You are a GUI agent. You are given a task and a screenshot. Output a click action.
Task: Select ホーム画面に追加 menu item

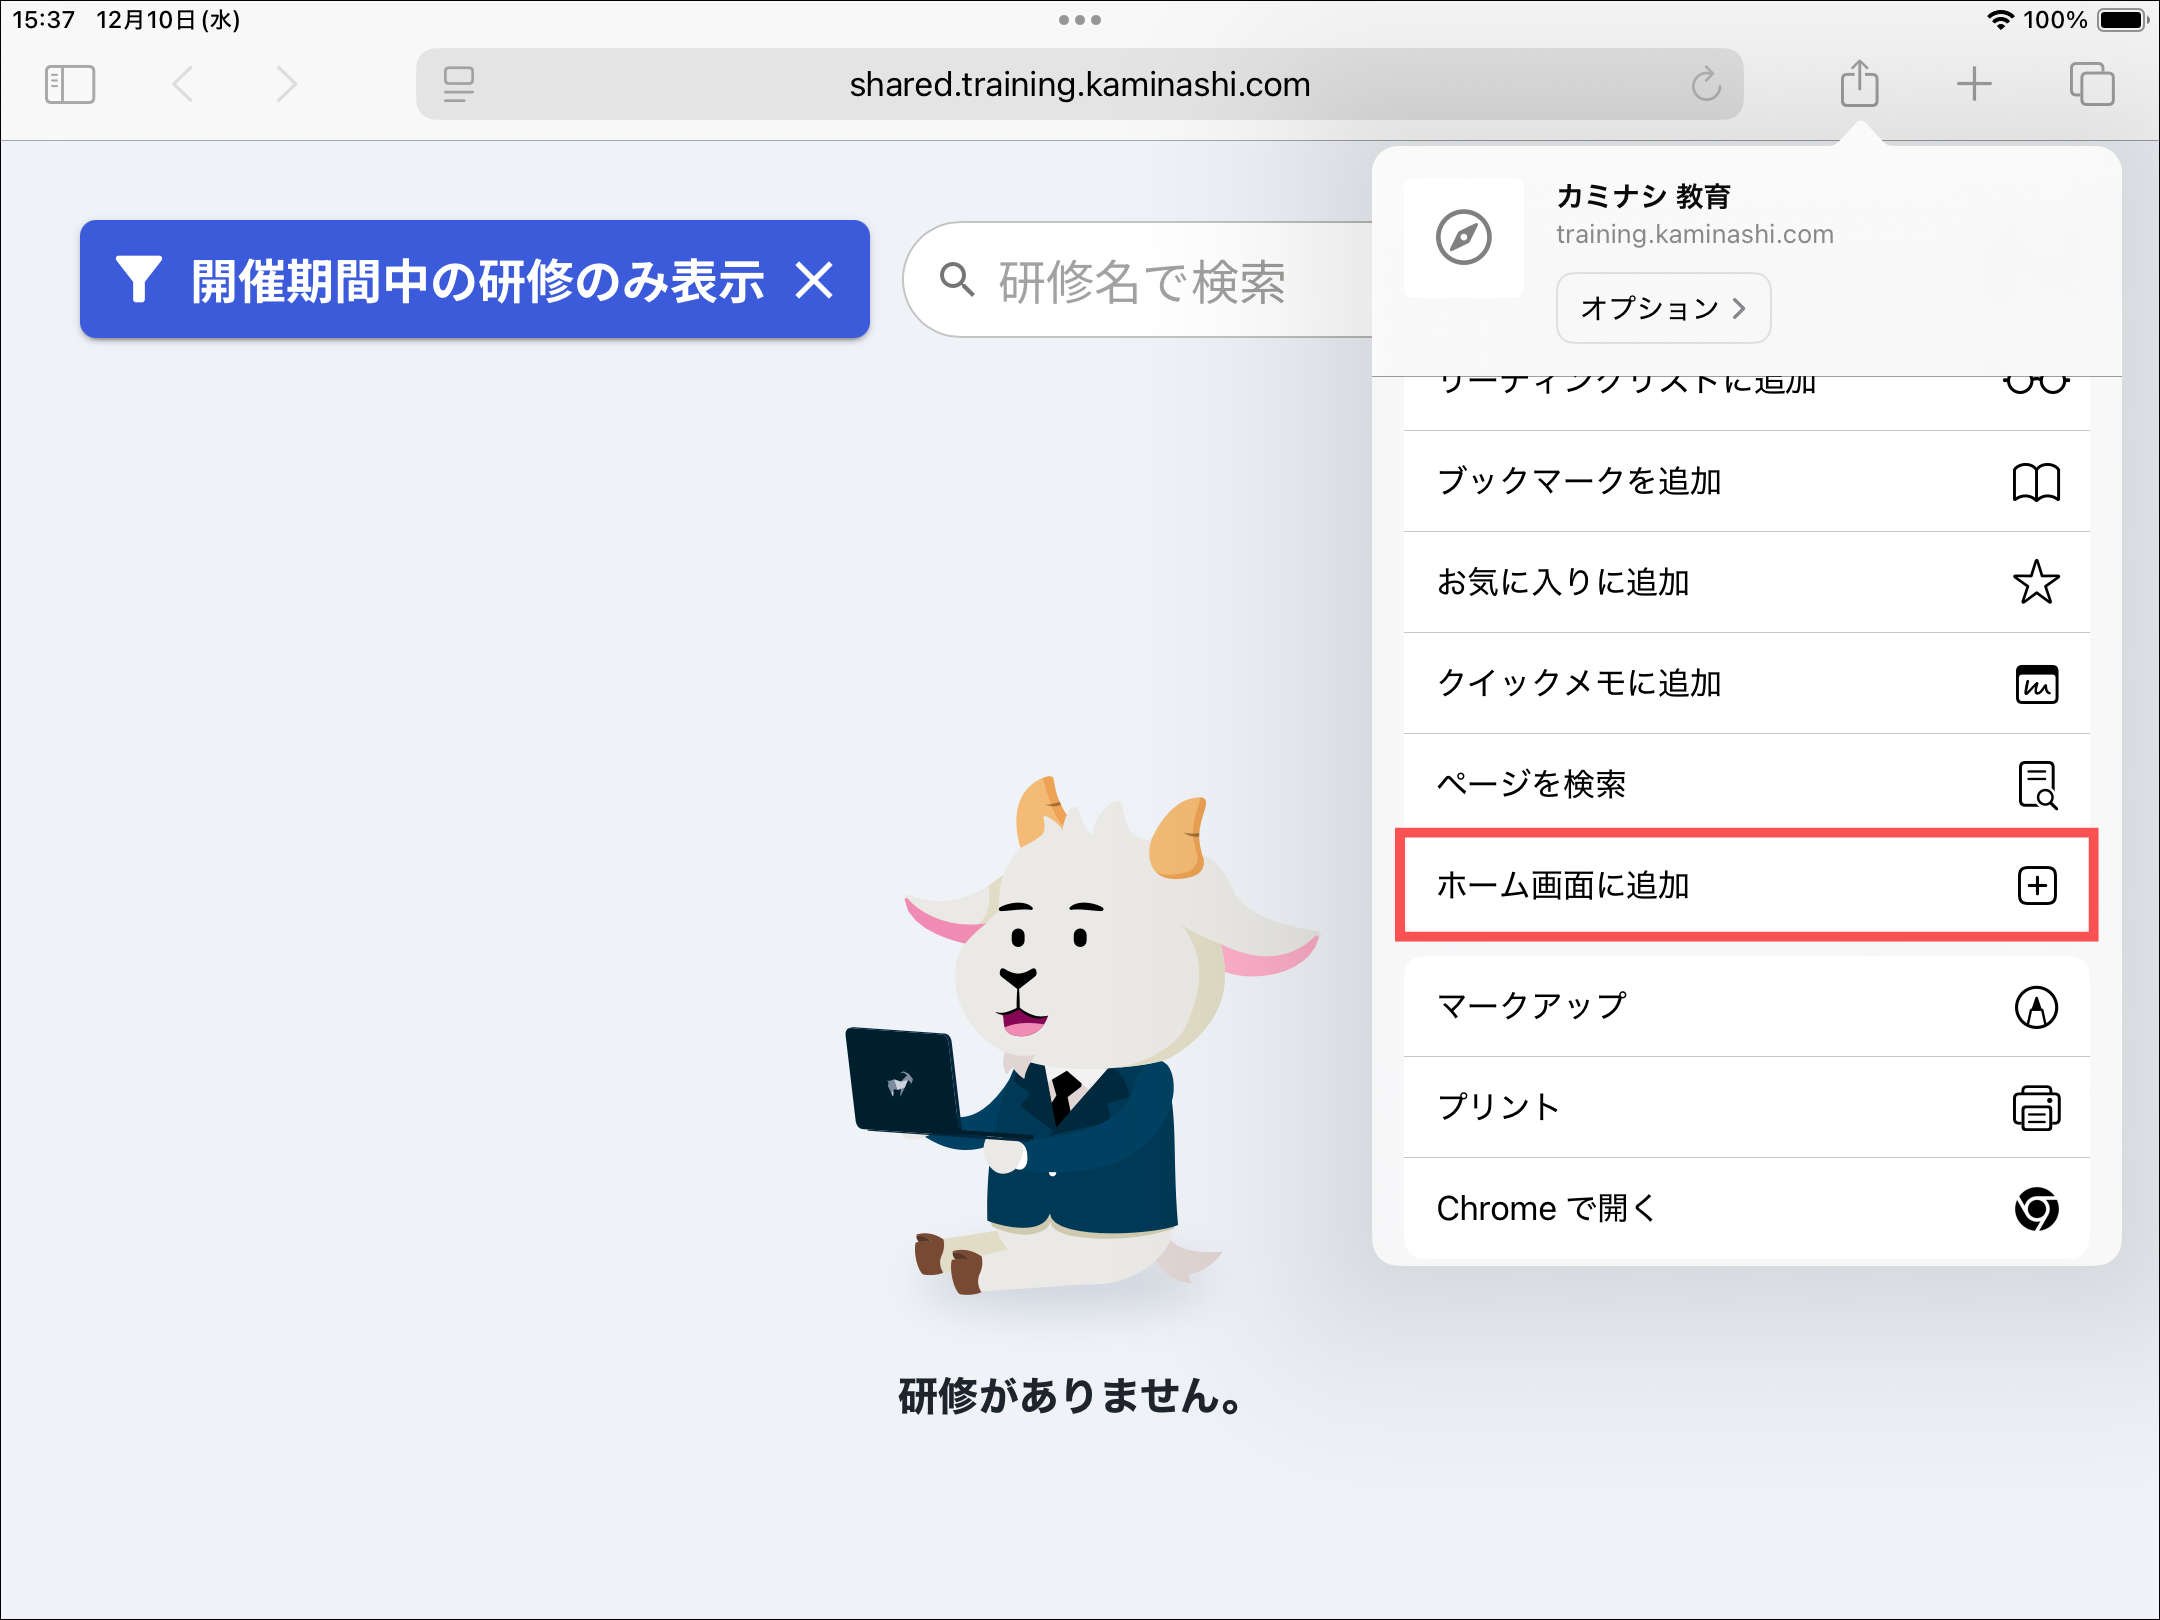1746,886
